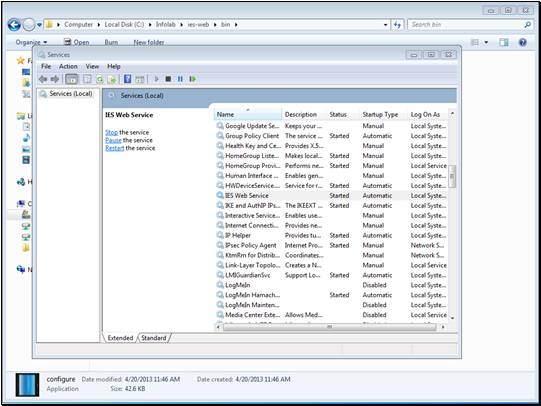Image resolution: width=541 pixels, height=406 pixels.
Task: Open the File menu in Services
Action: pos(46,66)
